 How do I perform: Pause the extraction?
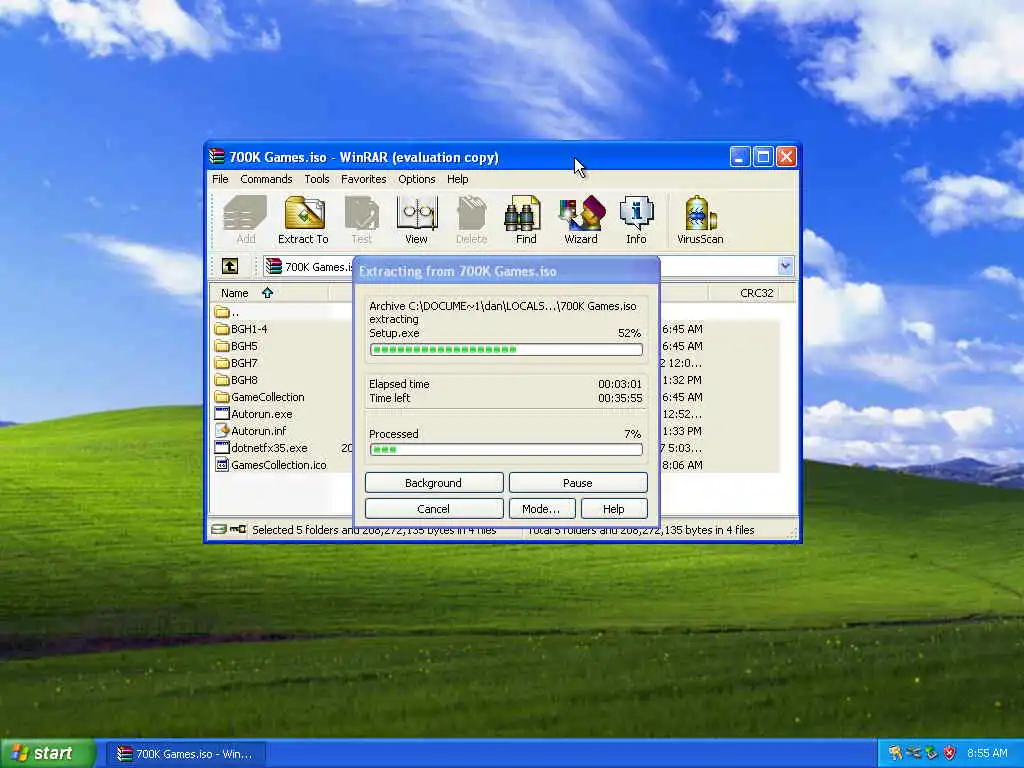tap(578, 483)
